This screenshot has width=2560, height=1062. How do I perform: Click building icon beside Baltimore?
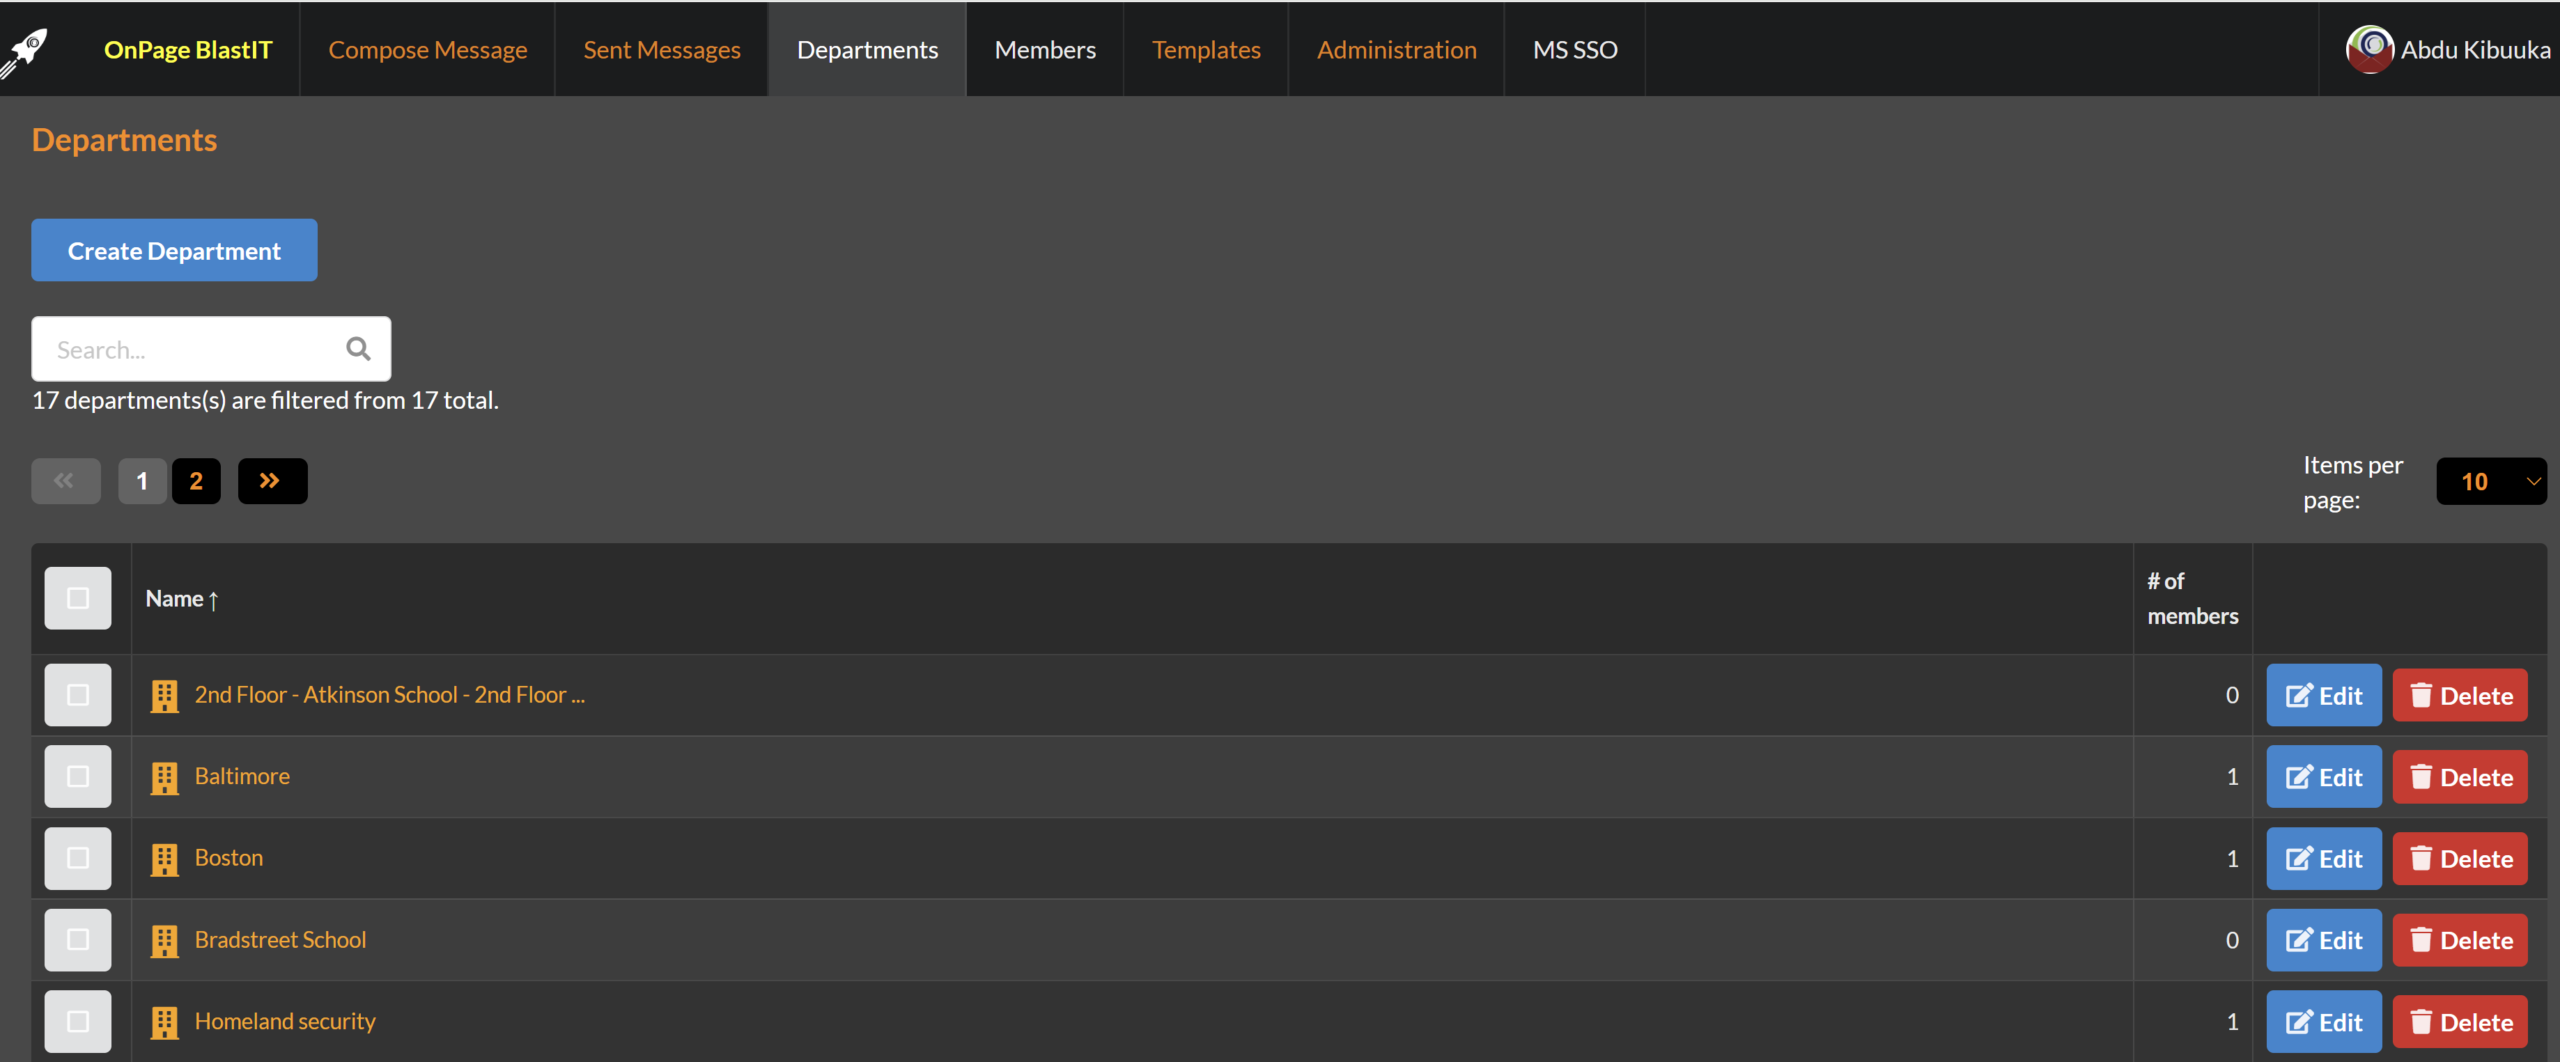tap(164, 778)
